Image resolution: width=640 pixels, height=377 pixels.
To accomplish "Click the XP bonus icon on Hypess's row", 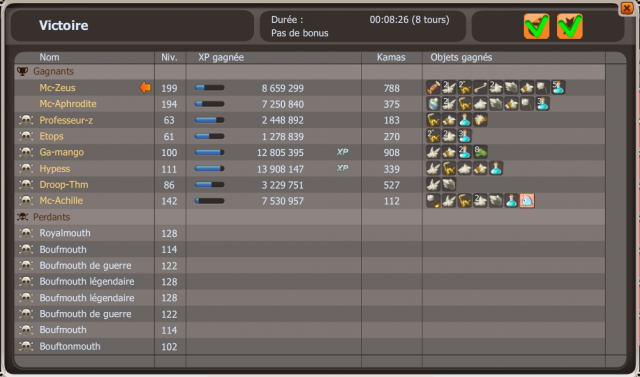I will 342,168.
